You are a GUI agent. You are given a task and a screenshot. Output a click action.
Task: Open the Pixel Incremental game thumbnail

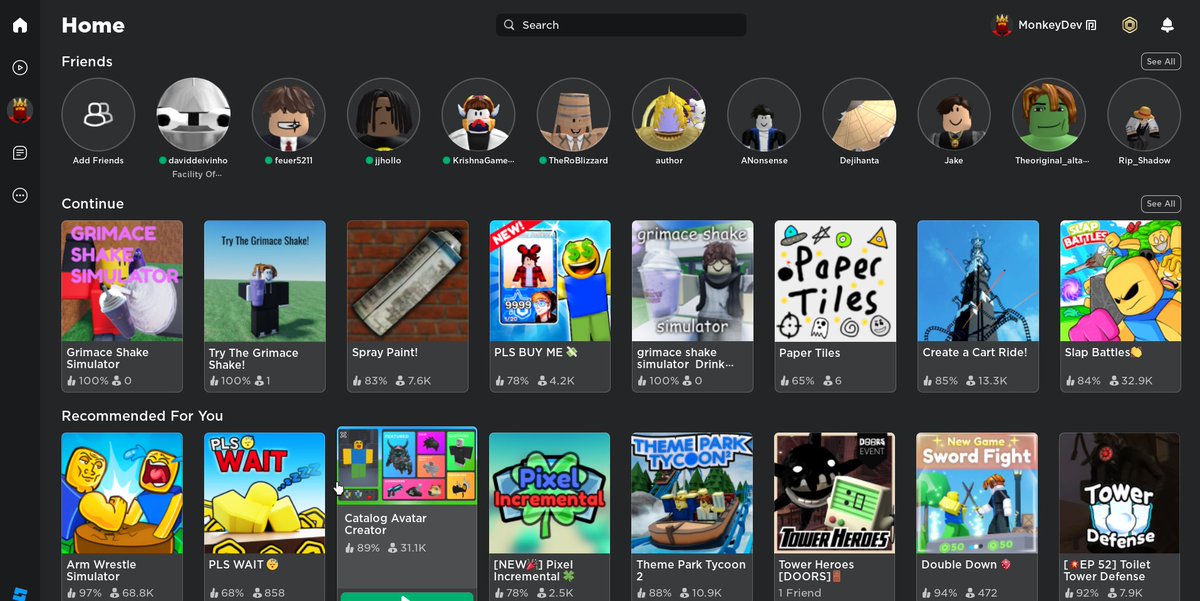point(550,493)
